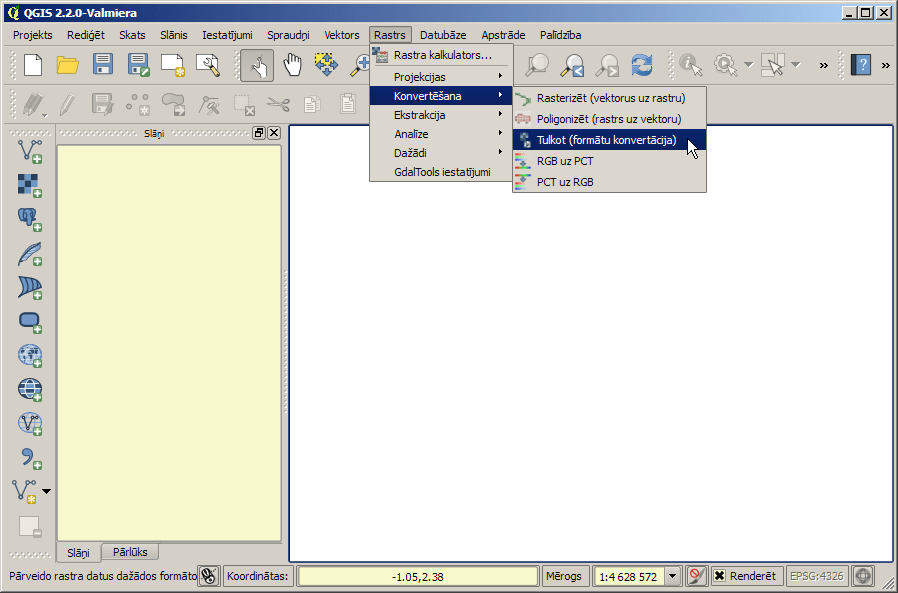898x593 pixels.
Task: Switch to the Slāņi tab
Action: [78, 553]
